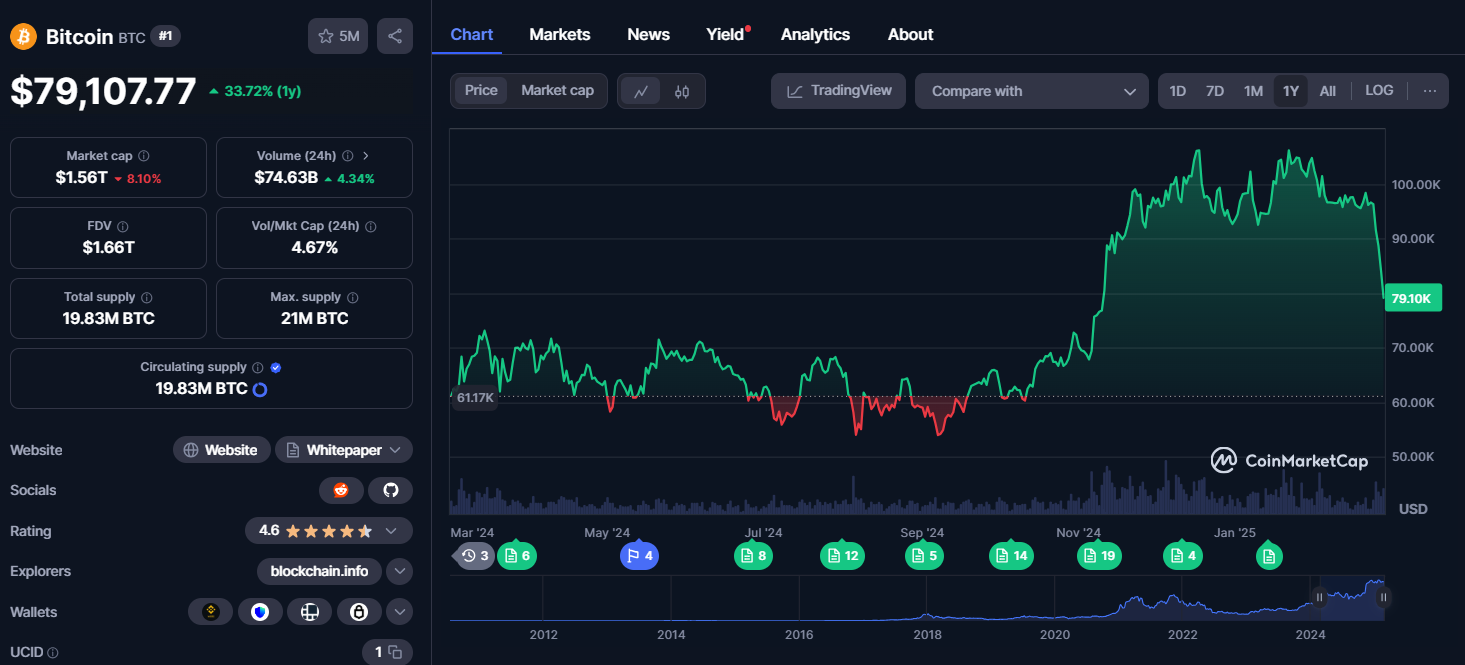Open the history marker labeled 3

point(475,555)
